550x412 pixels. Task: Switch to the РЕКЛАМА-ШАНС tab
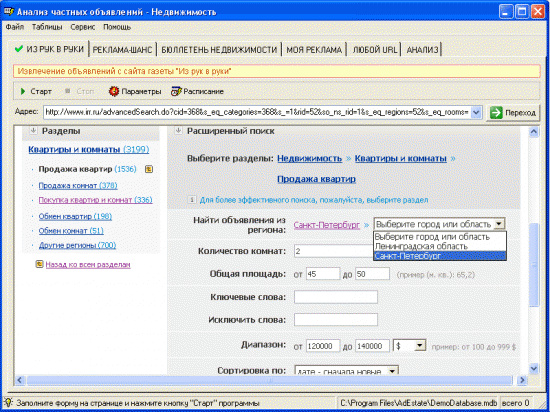122,50
